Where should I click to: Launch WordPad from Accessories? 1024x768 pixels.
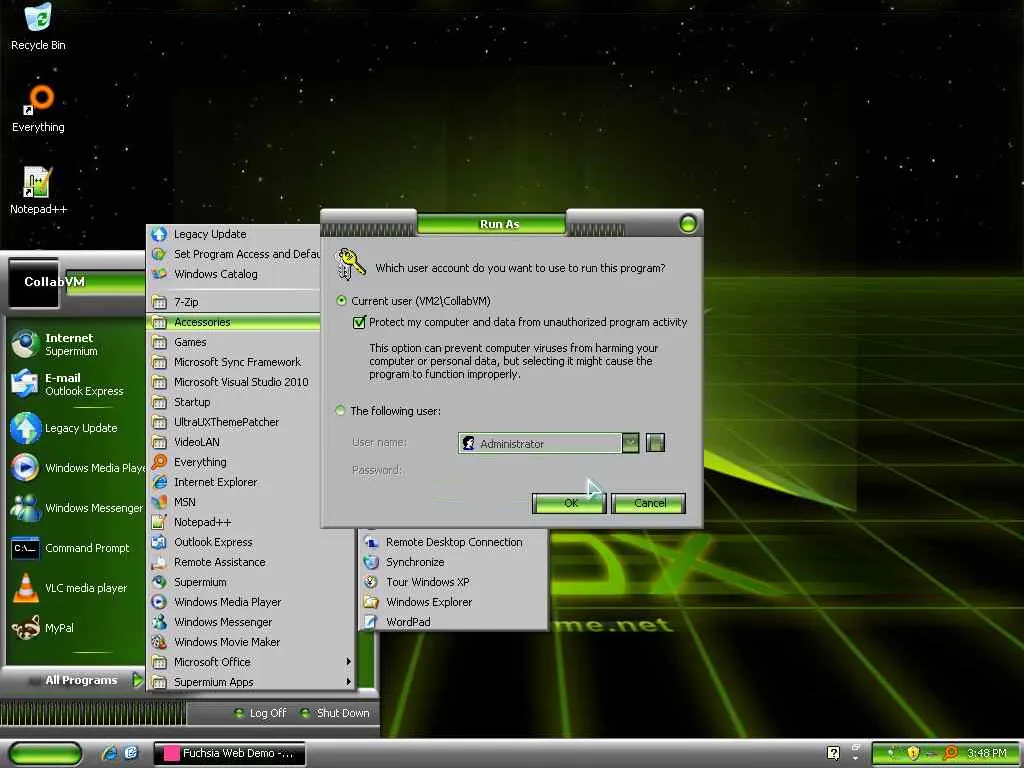[x=455, y=622]
